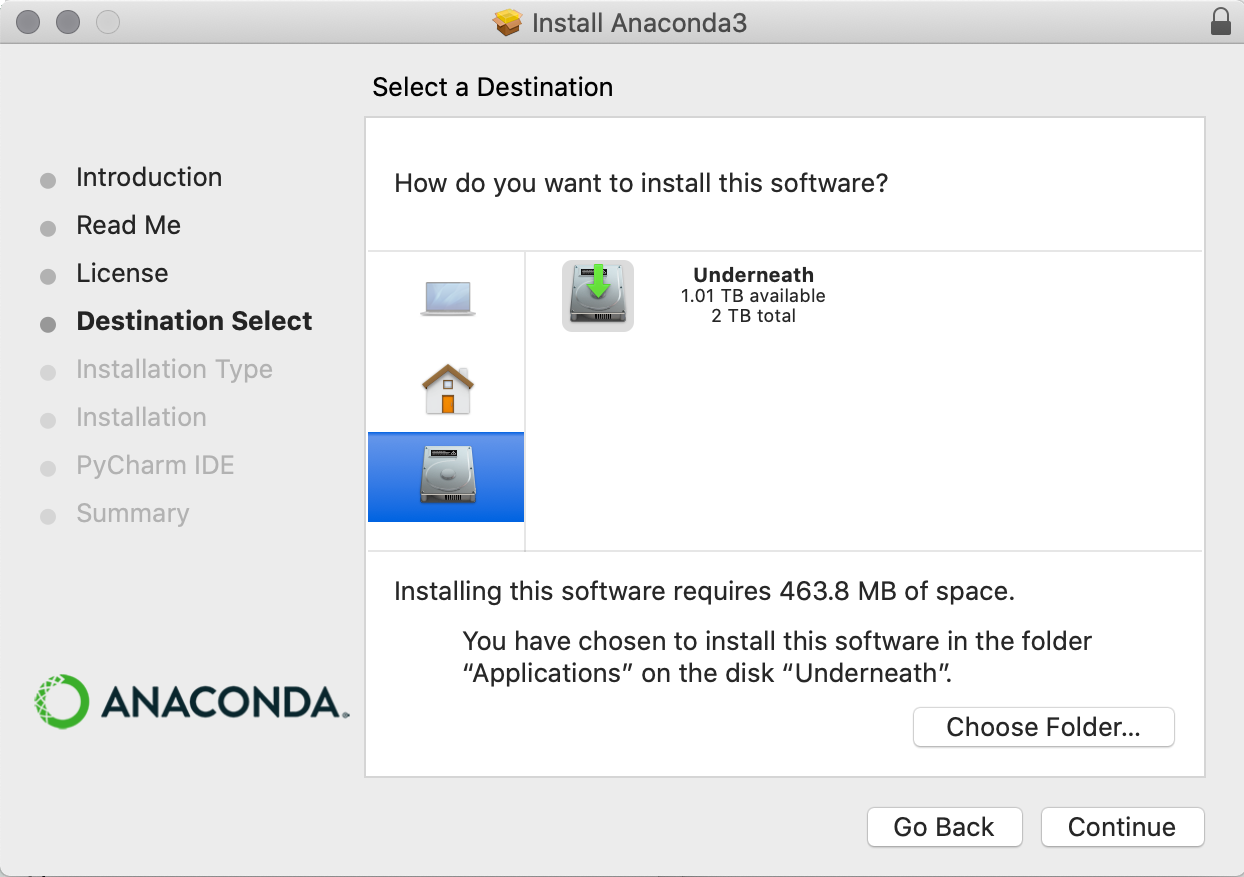Click the package box icon in title

[x=508, y=22]
